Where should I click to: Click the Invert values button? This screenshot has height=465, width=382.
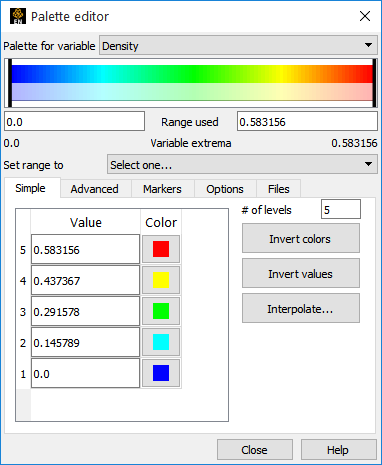coord(301,274)
